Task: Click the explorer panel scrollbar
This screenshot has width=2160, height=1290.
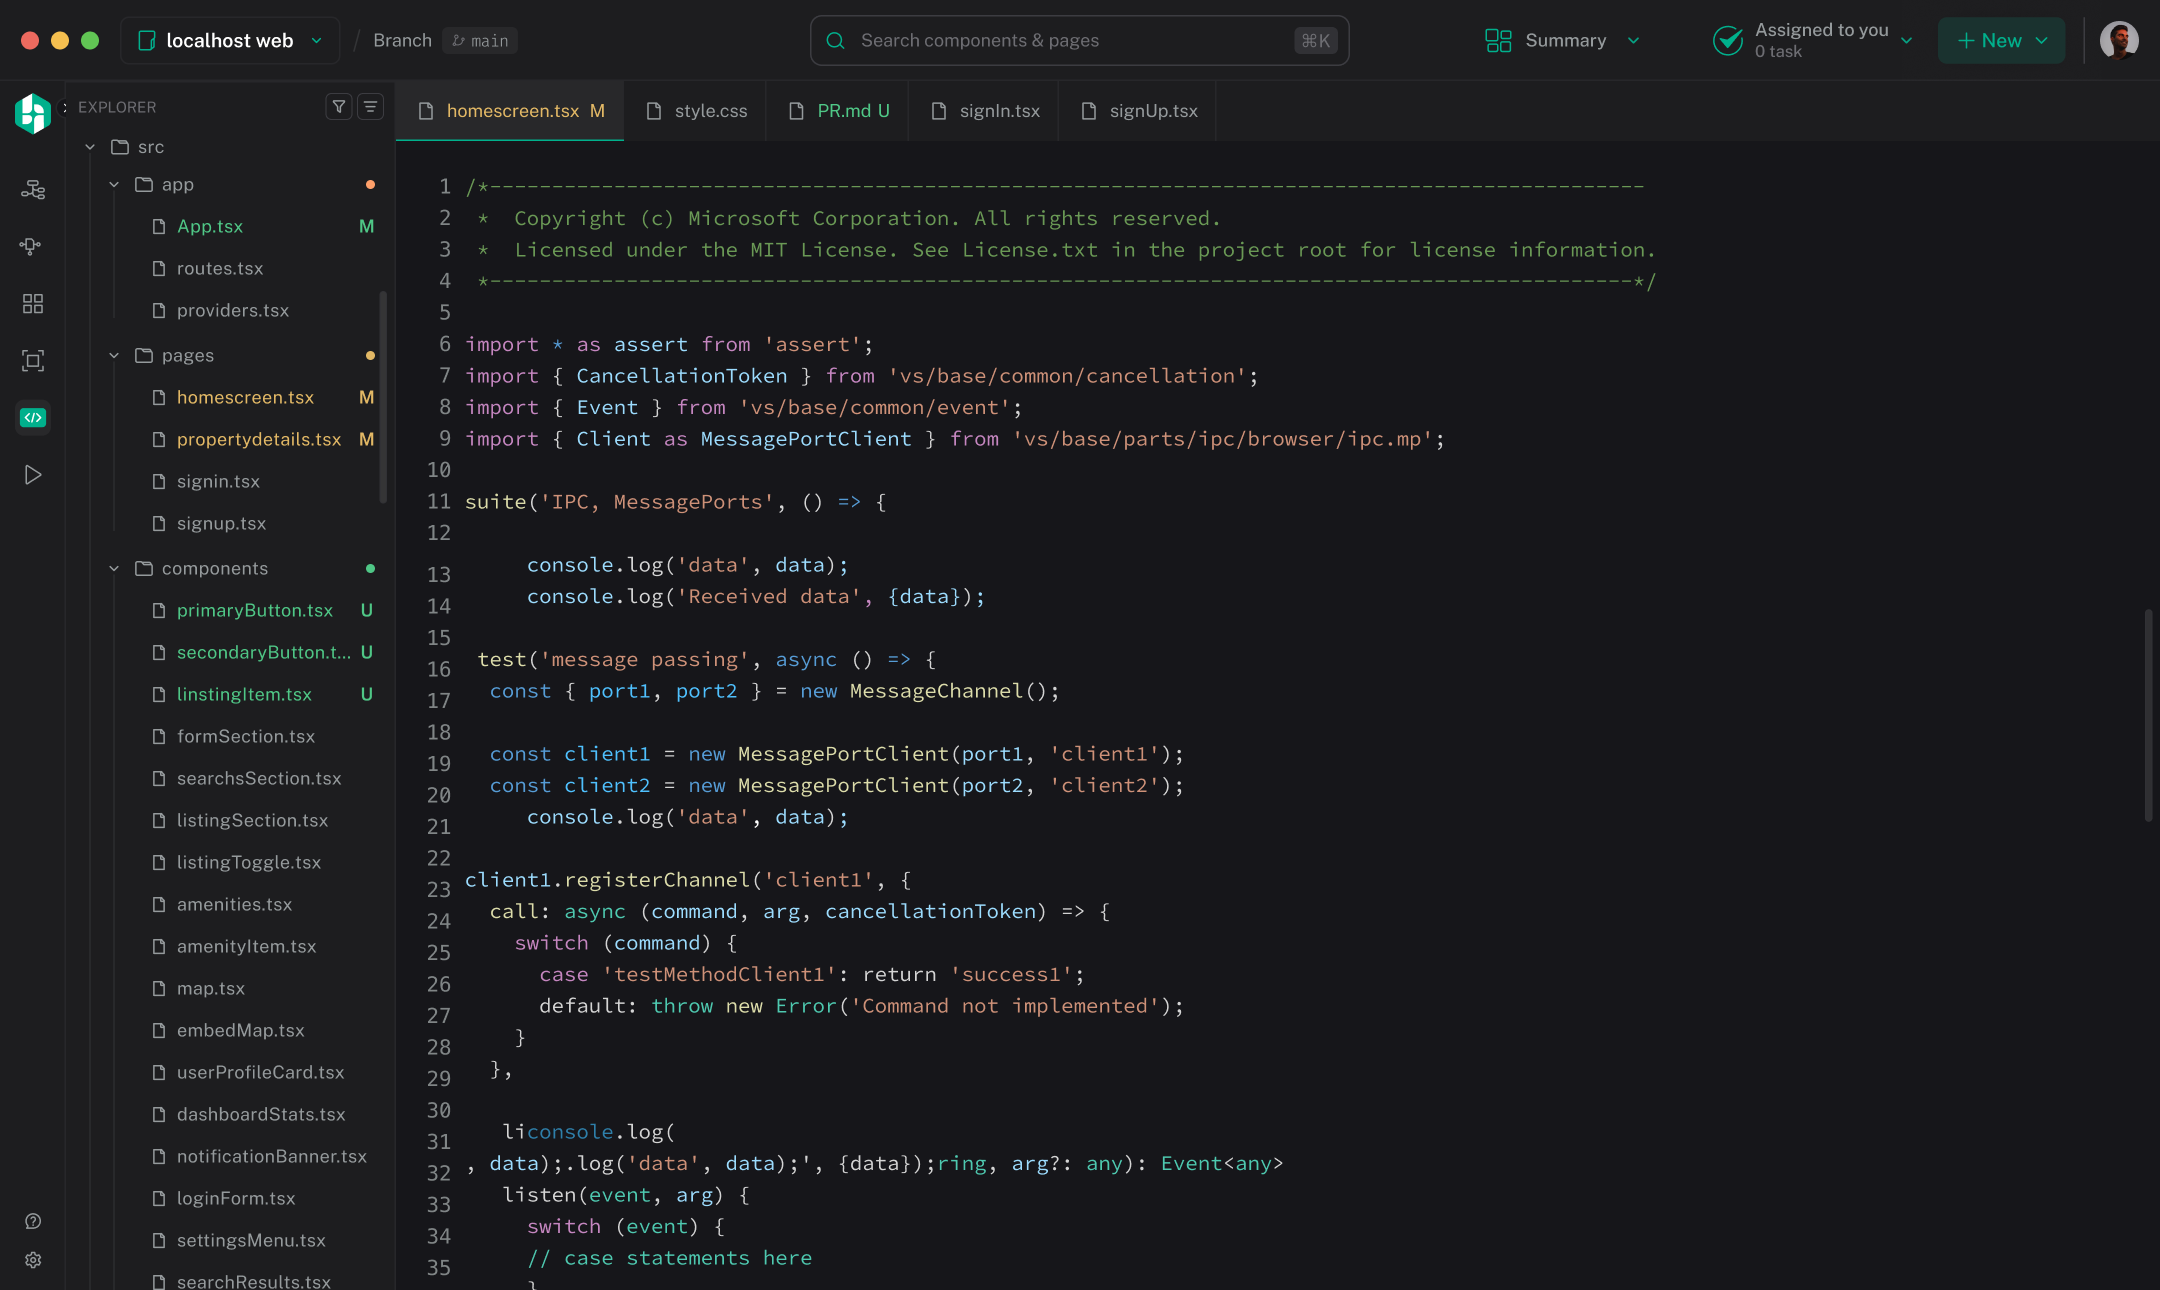Action: (383, 397)
